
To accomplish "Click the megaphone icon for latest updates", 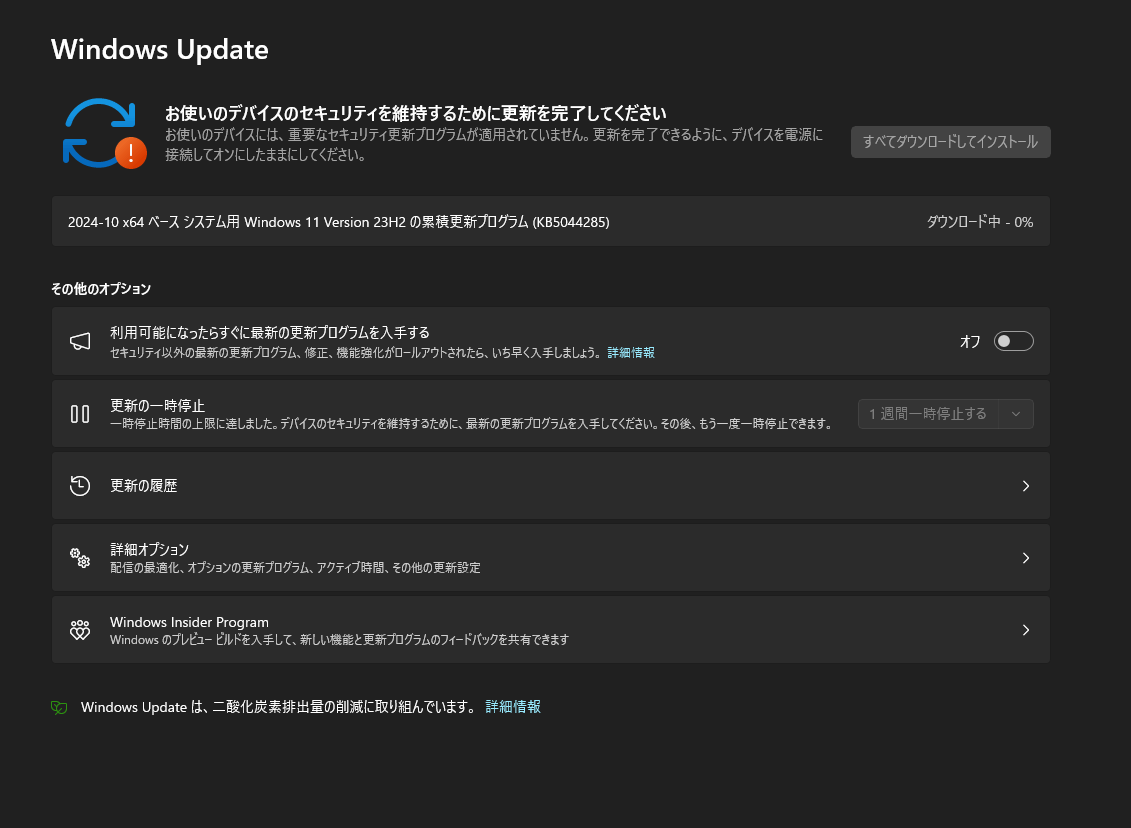I will tap(80, 341).
